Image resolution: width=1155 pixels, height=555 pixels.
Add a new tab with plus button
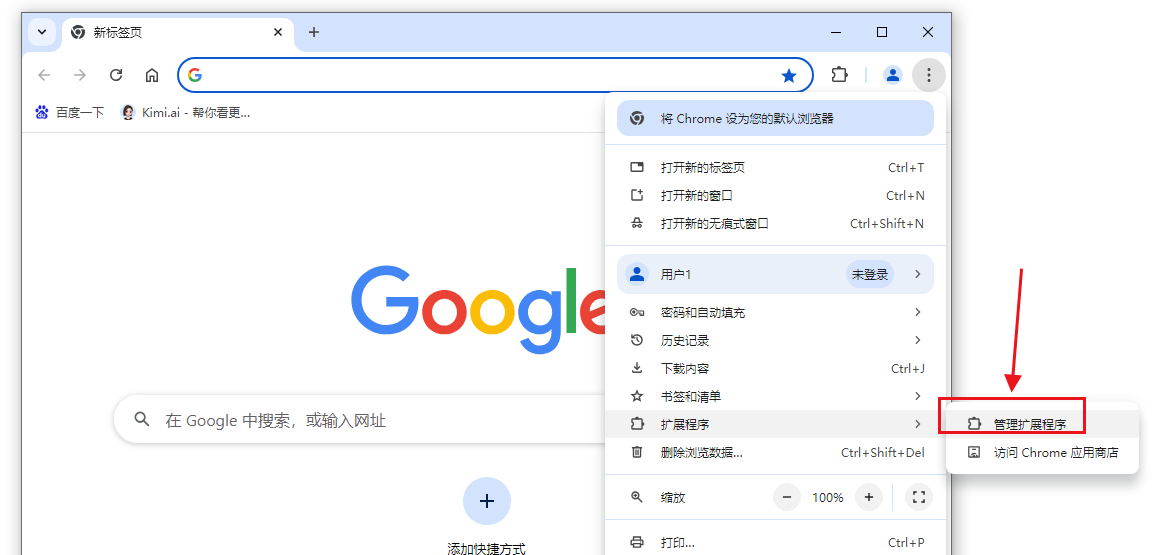pos(314,32)
